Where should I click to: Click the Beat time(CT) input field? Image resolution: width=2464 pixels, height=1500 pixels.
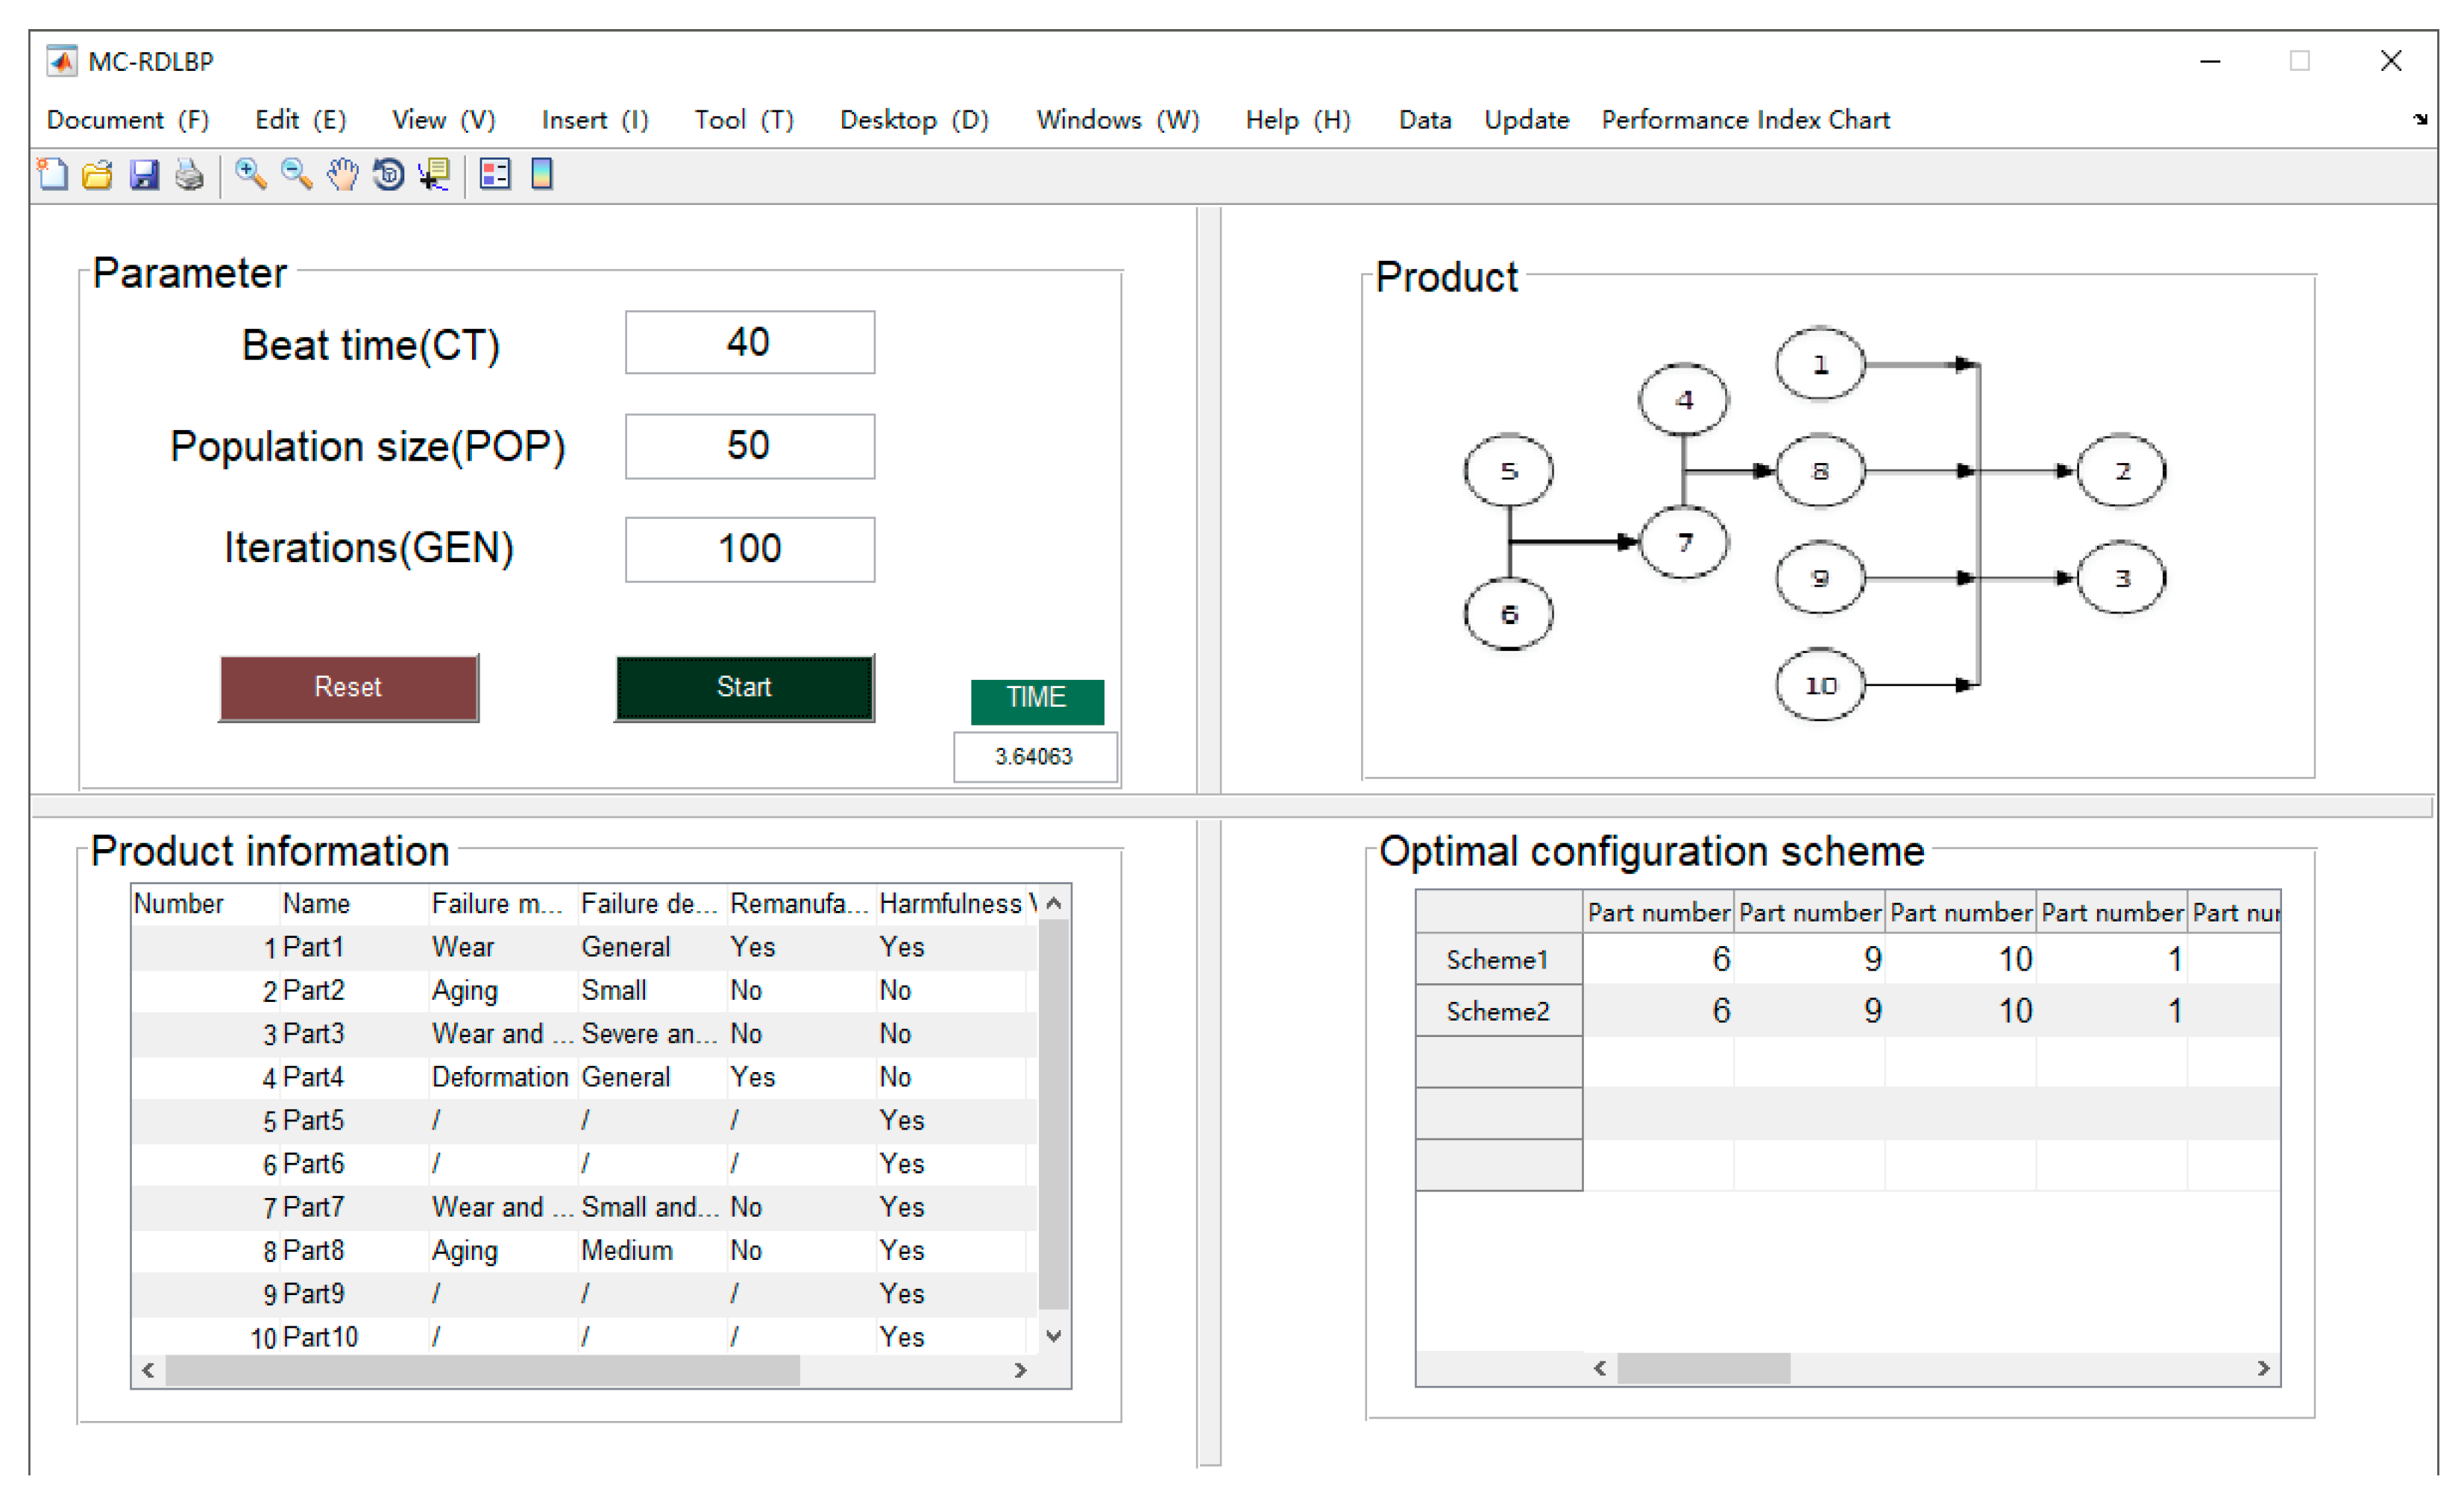(x=750, y=342)
